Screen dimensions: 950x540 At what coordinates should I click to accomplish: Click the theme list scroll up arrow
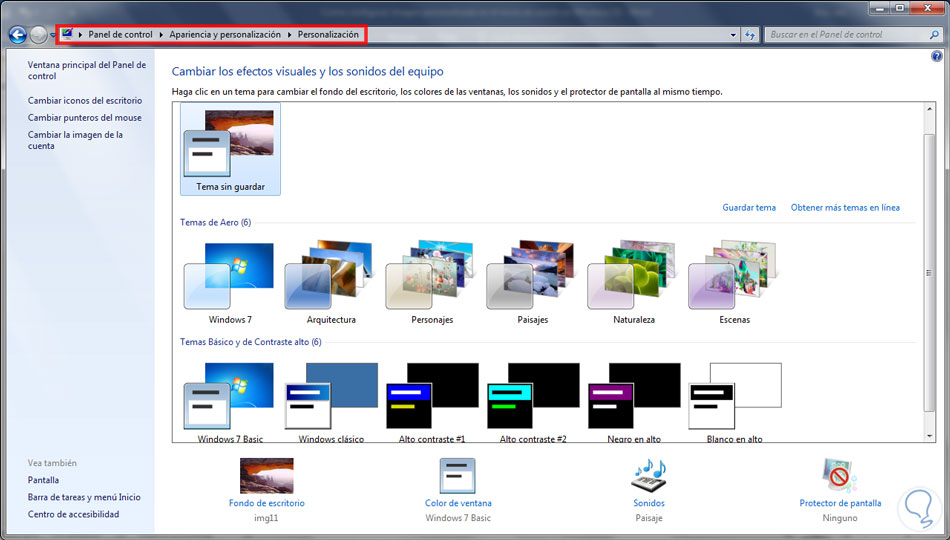point(929,109)
